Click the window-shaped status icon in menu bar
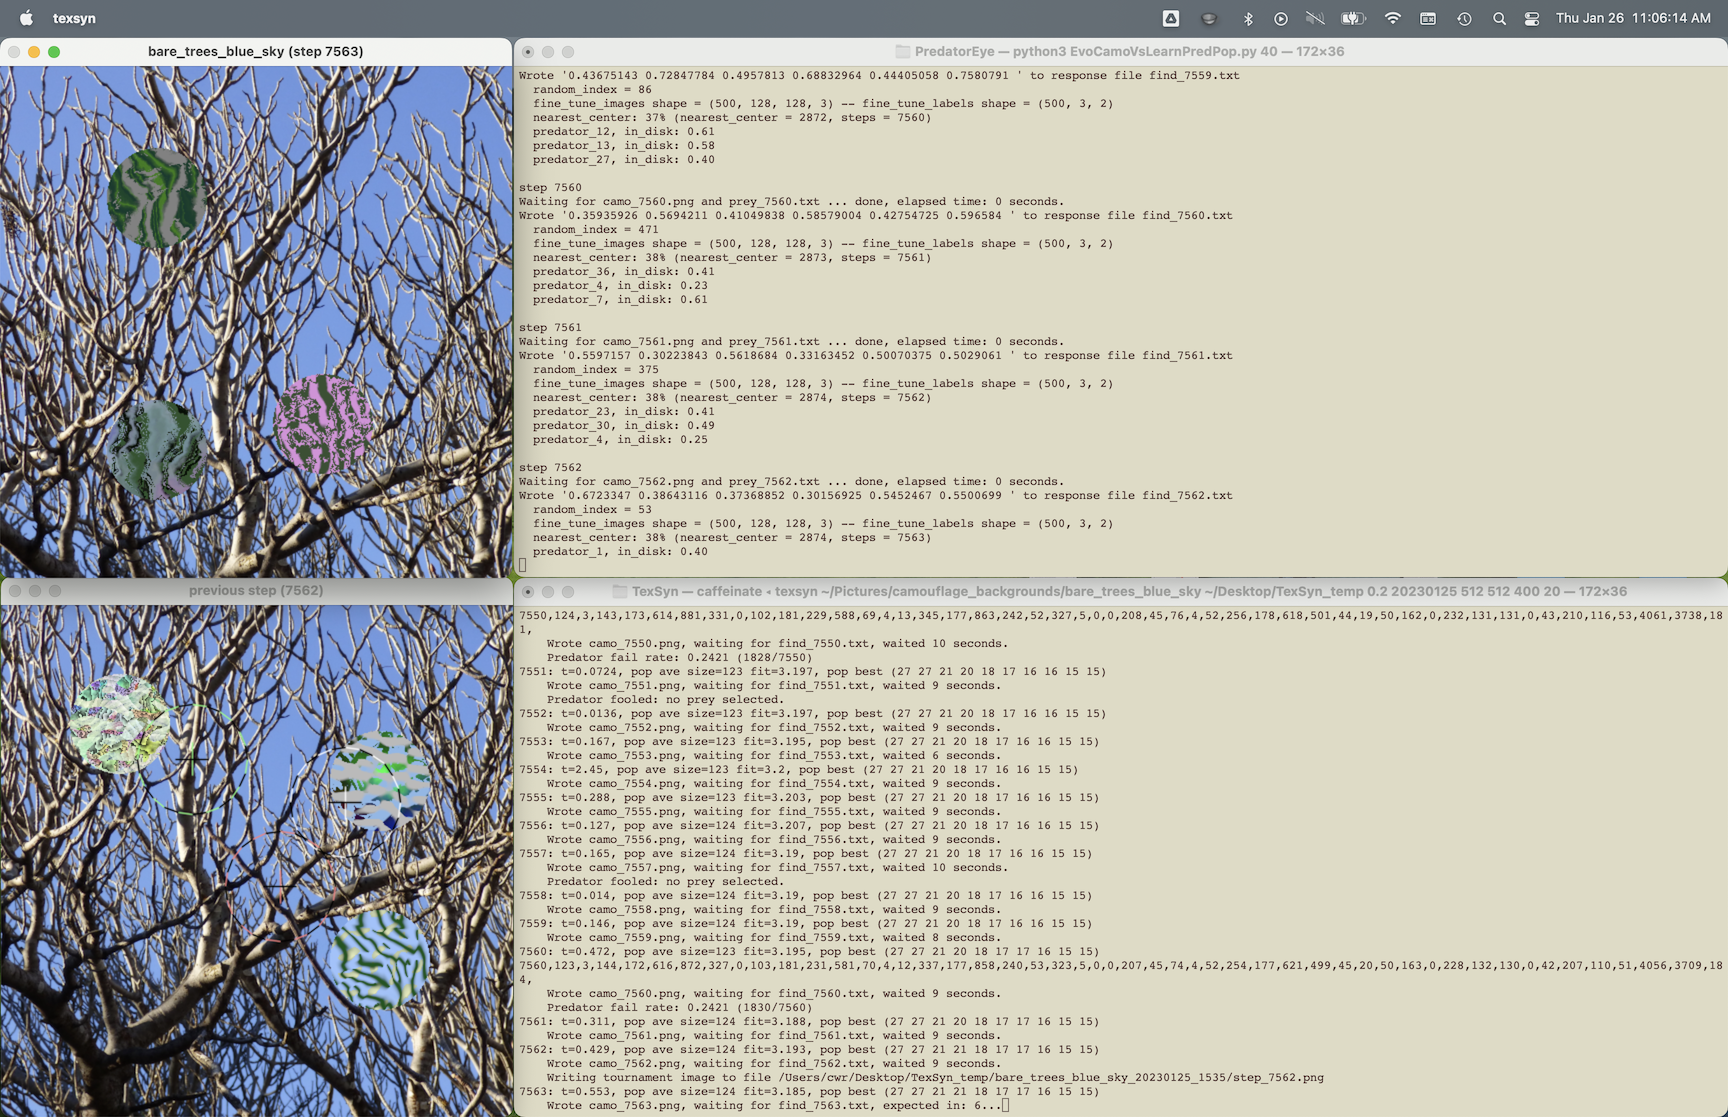This screenshot has width=1728, height=1117. pyautogui.click(x=1428, y=18)
